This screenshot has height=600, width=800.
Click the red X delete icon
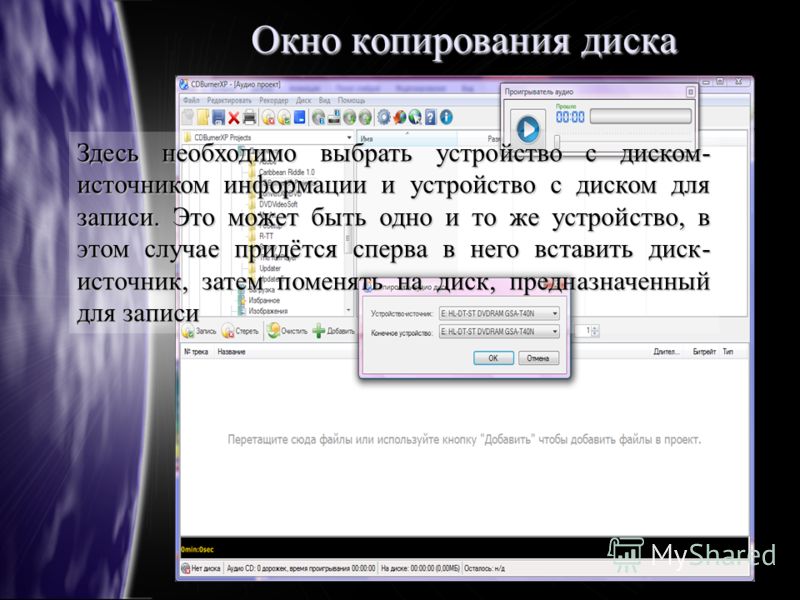click(x=234, y=118)
